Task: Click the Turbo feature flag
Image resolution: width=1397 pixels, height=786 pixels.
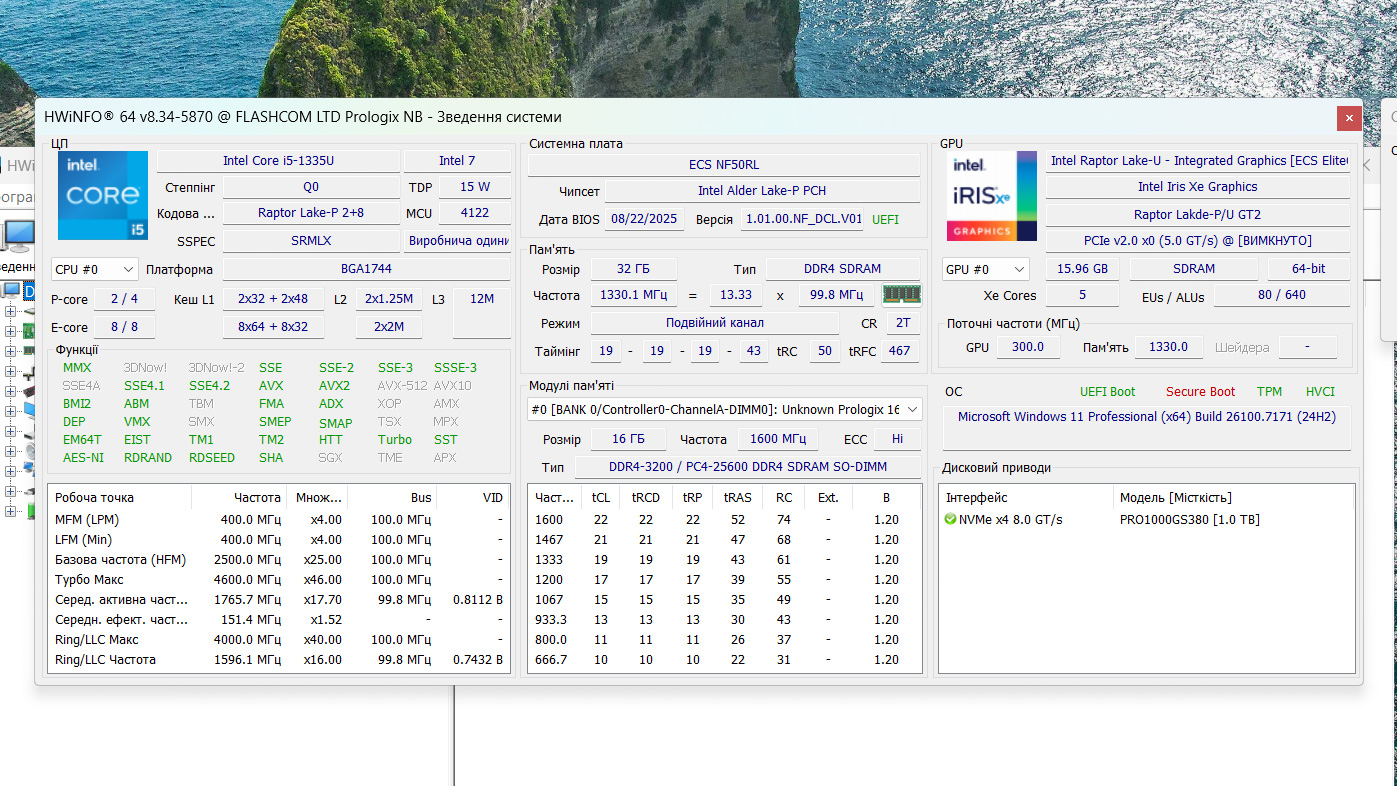Action: [x=395, y=439]
